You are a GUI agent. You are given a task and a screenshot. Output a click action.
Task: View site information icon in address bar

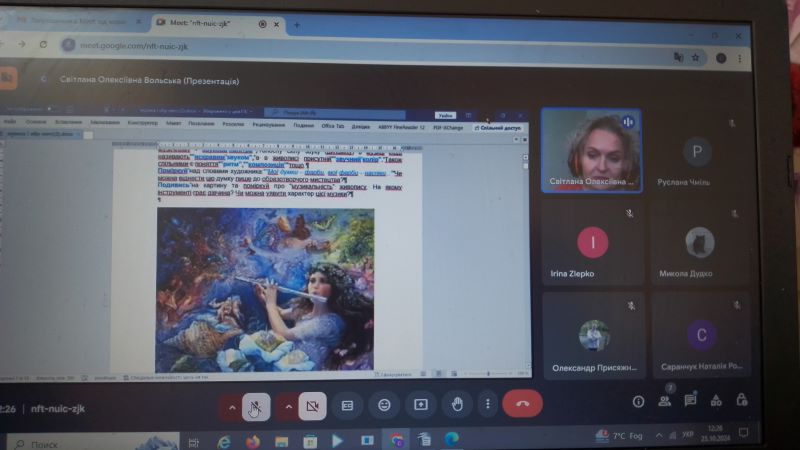coord(68,45)
